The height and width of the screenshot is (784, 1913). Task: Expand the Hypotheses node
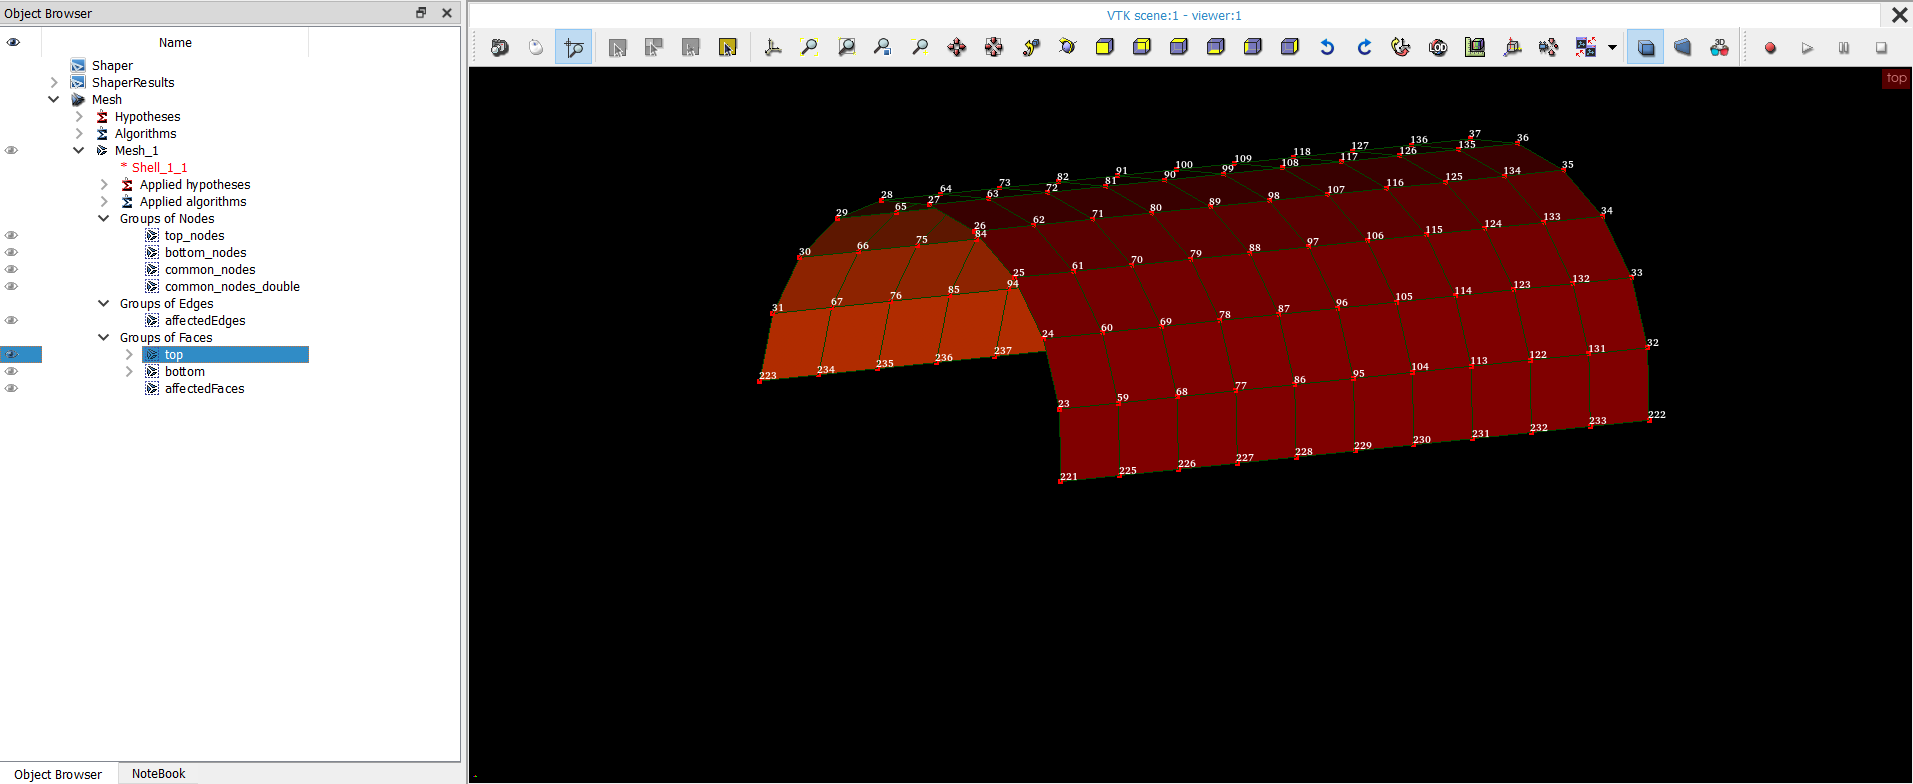[79, 117]
